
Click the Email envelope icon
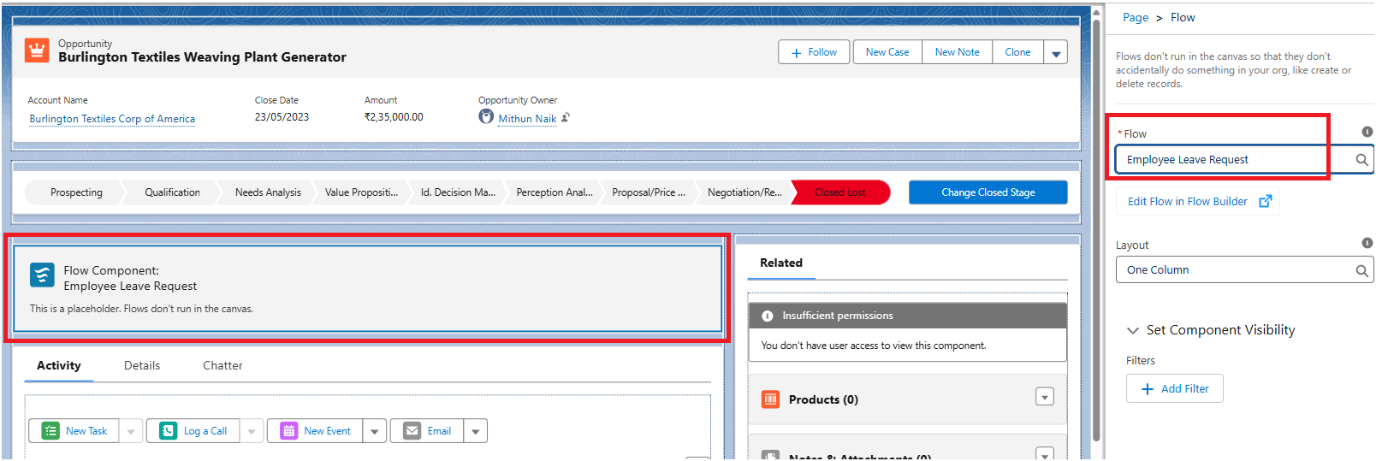tap(412, 431)
